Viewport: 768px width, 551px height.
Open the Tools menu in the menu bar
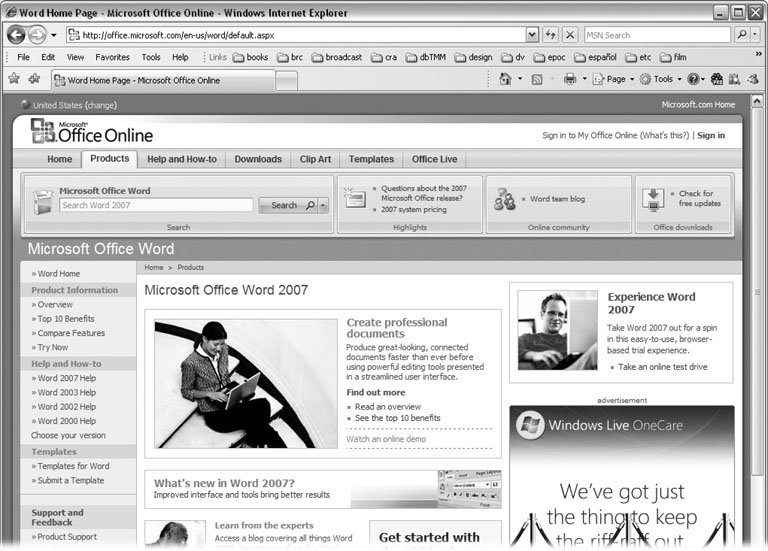click(x=151, y=57)
